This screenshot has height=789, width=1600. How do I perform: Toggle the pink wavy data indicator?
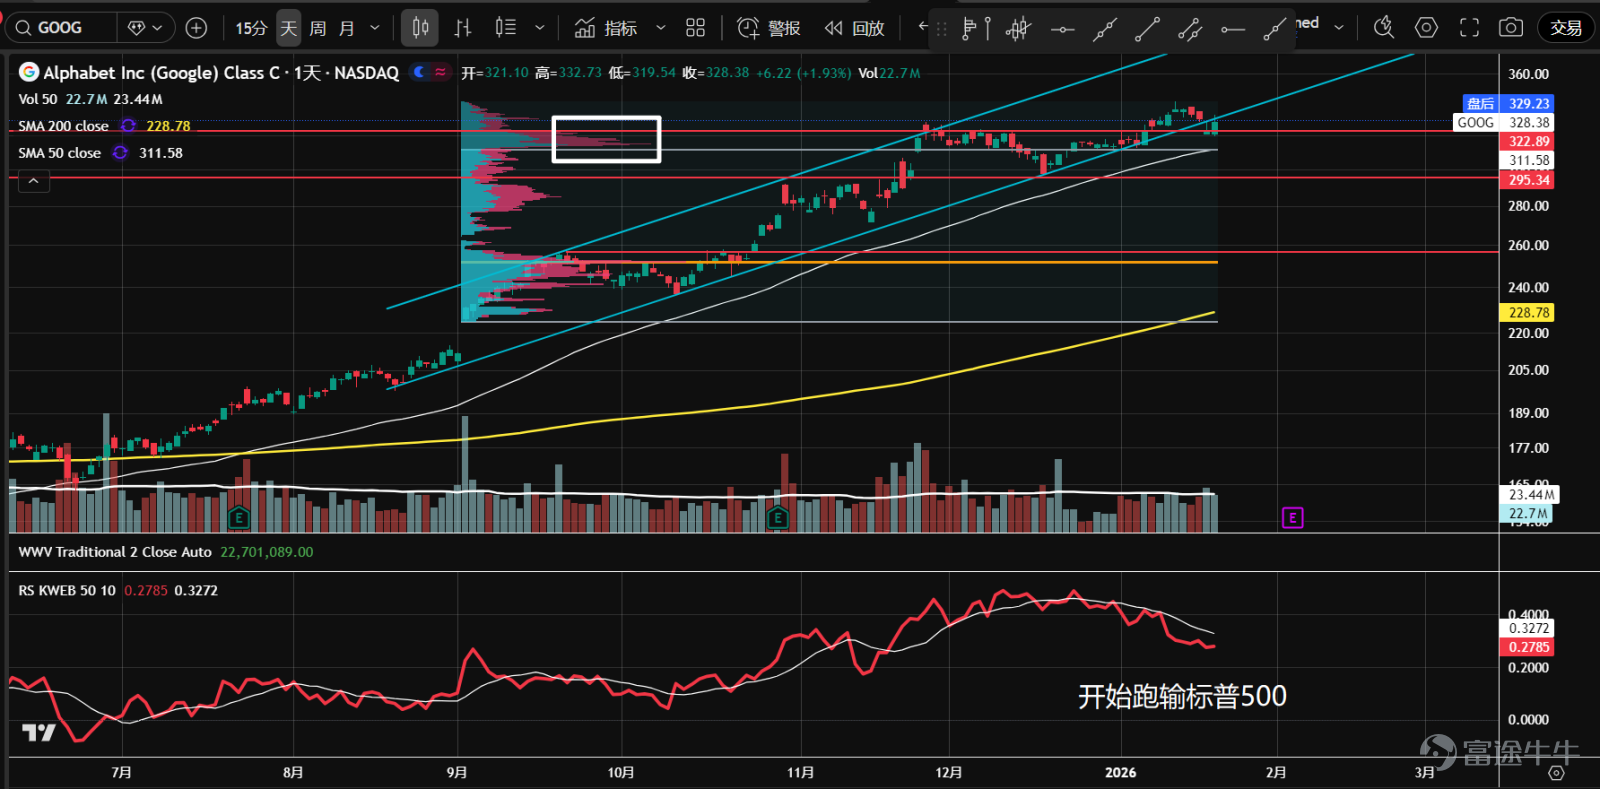[x=441, y=72]
